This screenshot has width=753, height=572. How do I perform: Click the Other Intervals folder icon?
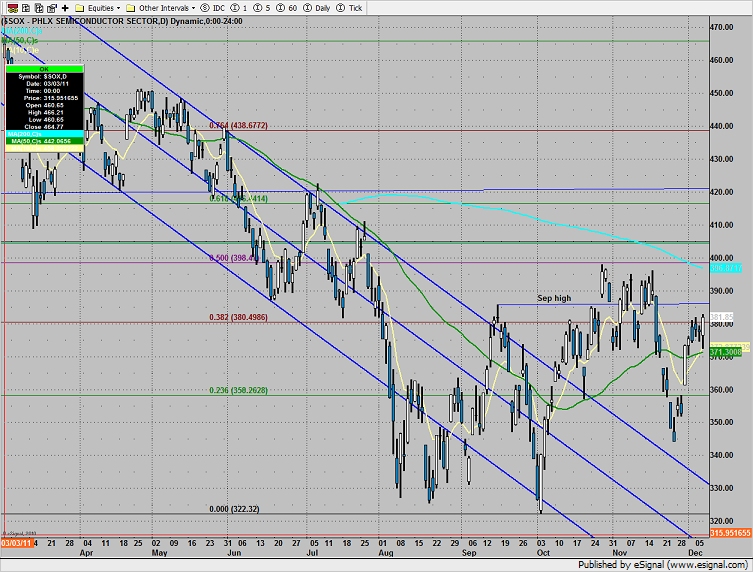[x=131, y=8]
